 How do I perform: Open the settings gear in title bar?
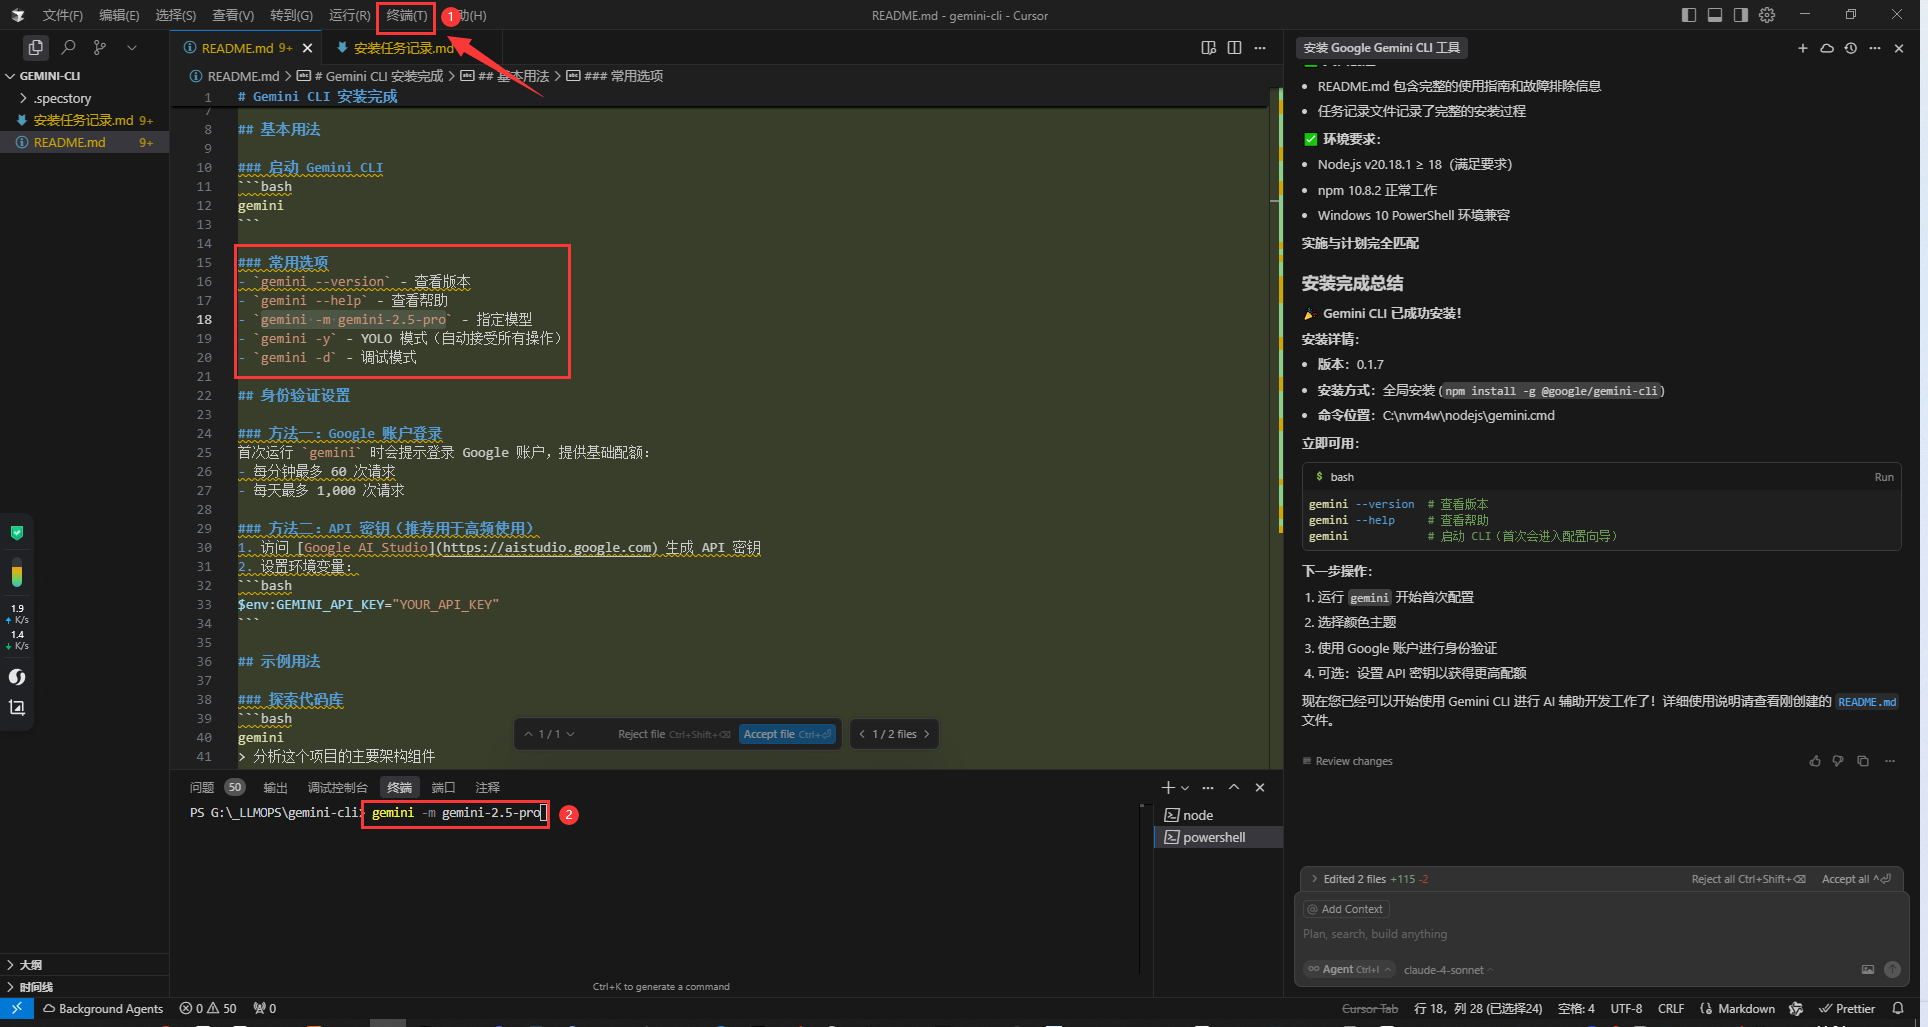pos(1767,15)
